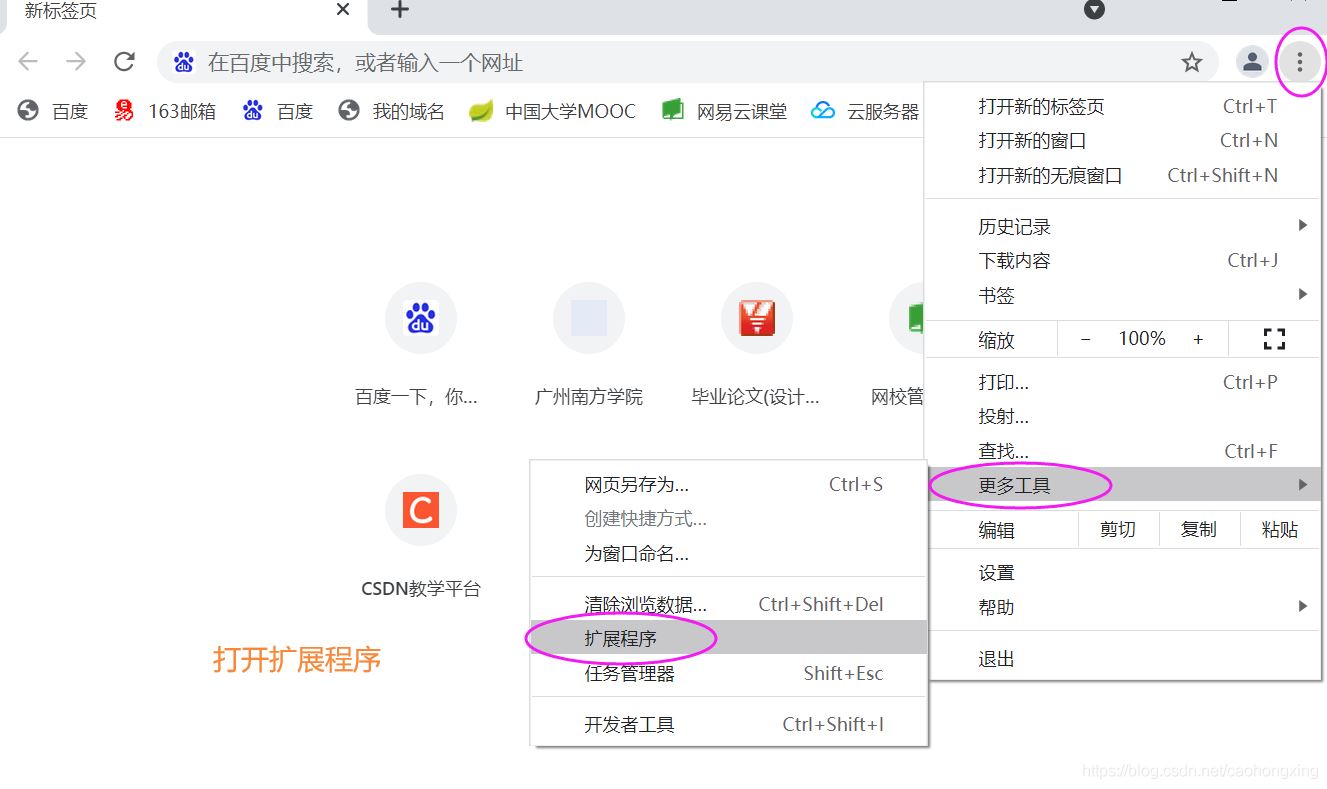The height and width of the screenshot is (789, 1327).
Task: Decrease zoom with the minus button
Action: click(x=1086, y=339)
